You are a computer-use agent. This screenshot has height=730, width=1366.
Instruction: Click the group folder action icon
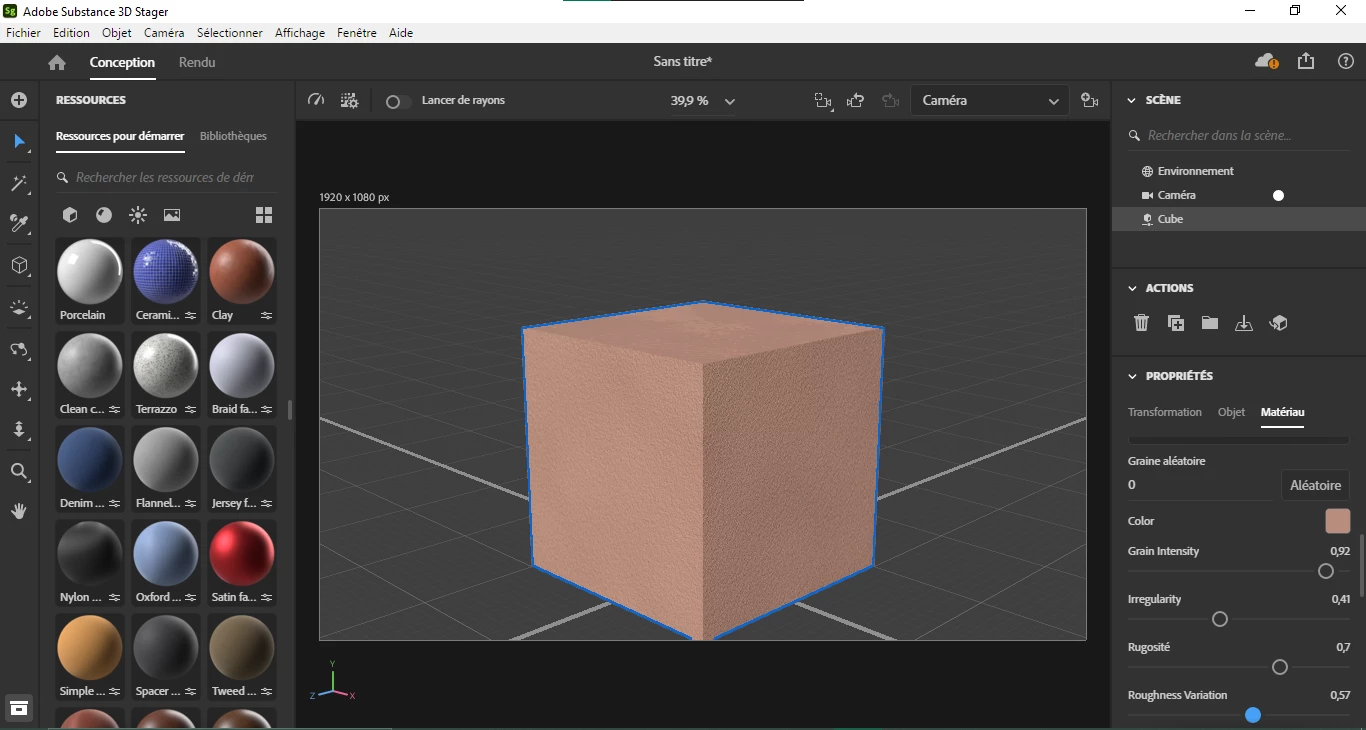pos(1210,323)
